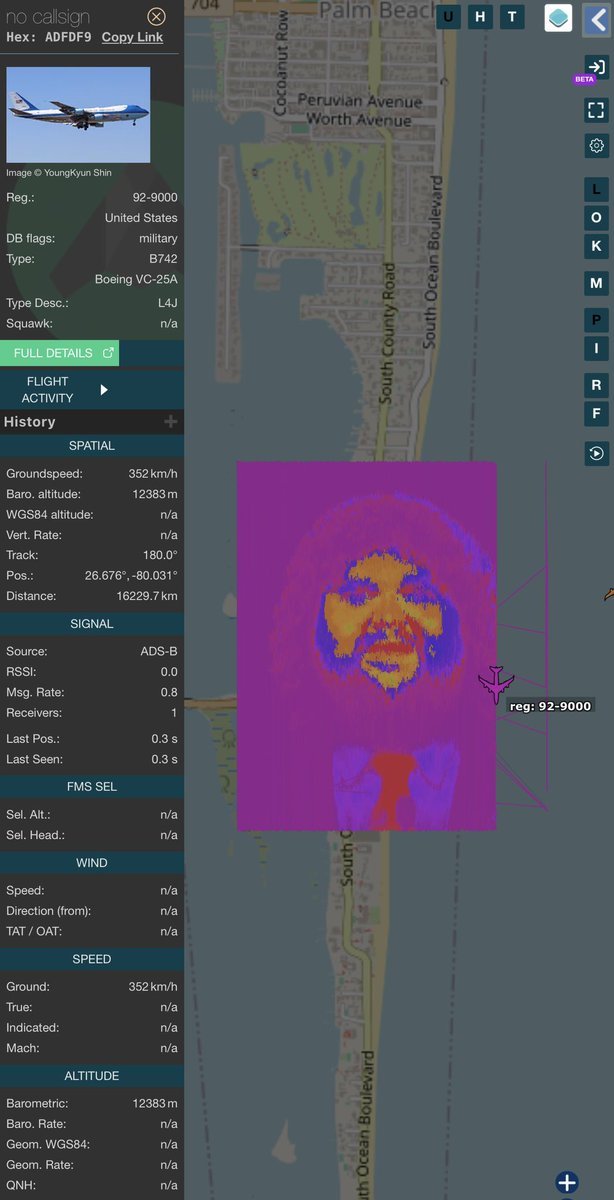This screenshot has width=614, height=1200.
Task: Click the WIND section header
Action: point(92,862)
